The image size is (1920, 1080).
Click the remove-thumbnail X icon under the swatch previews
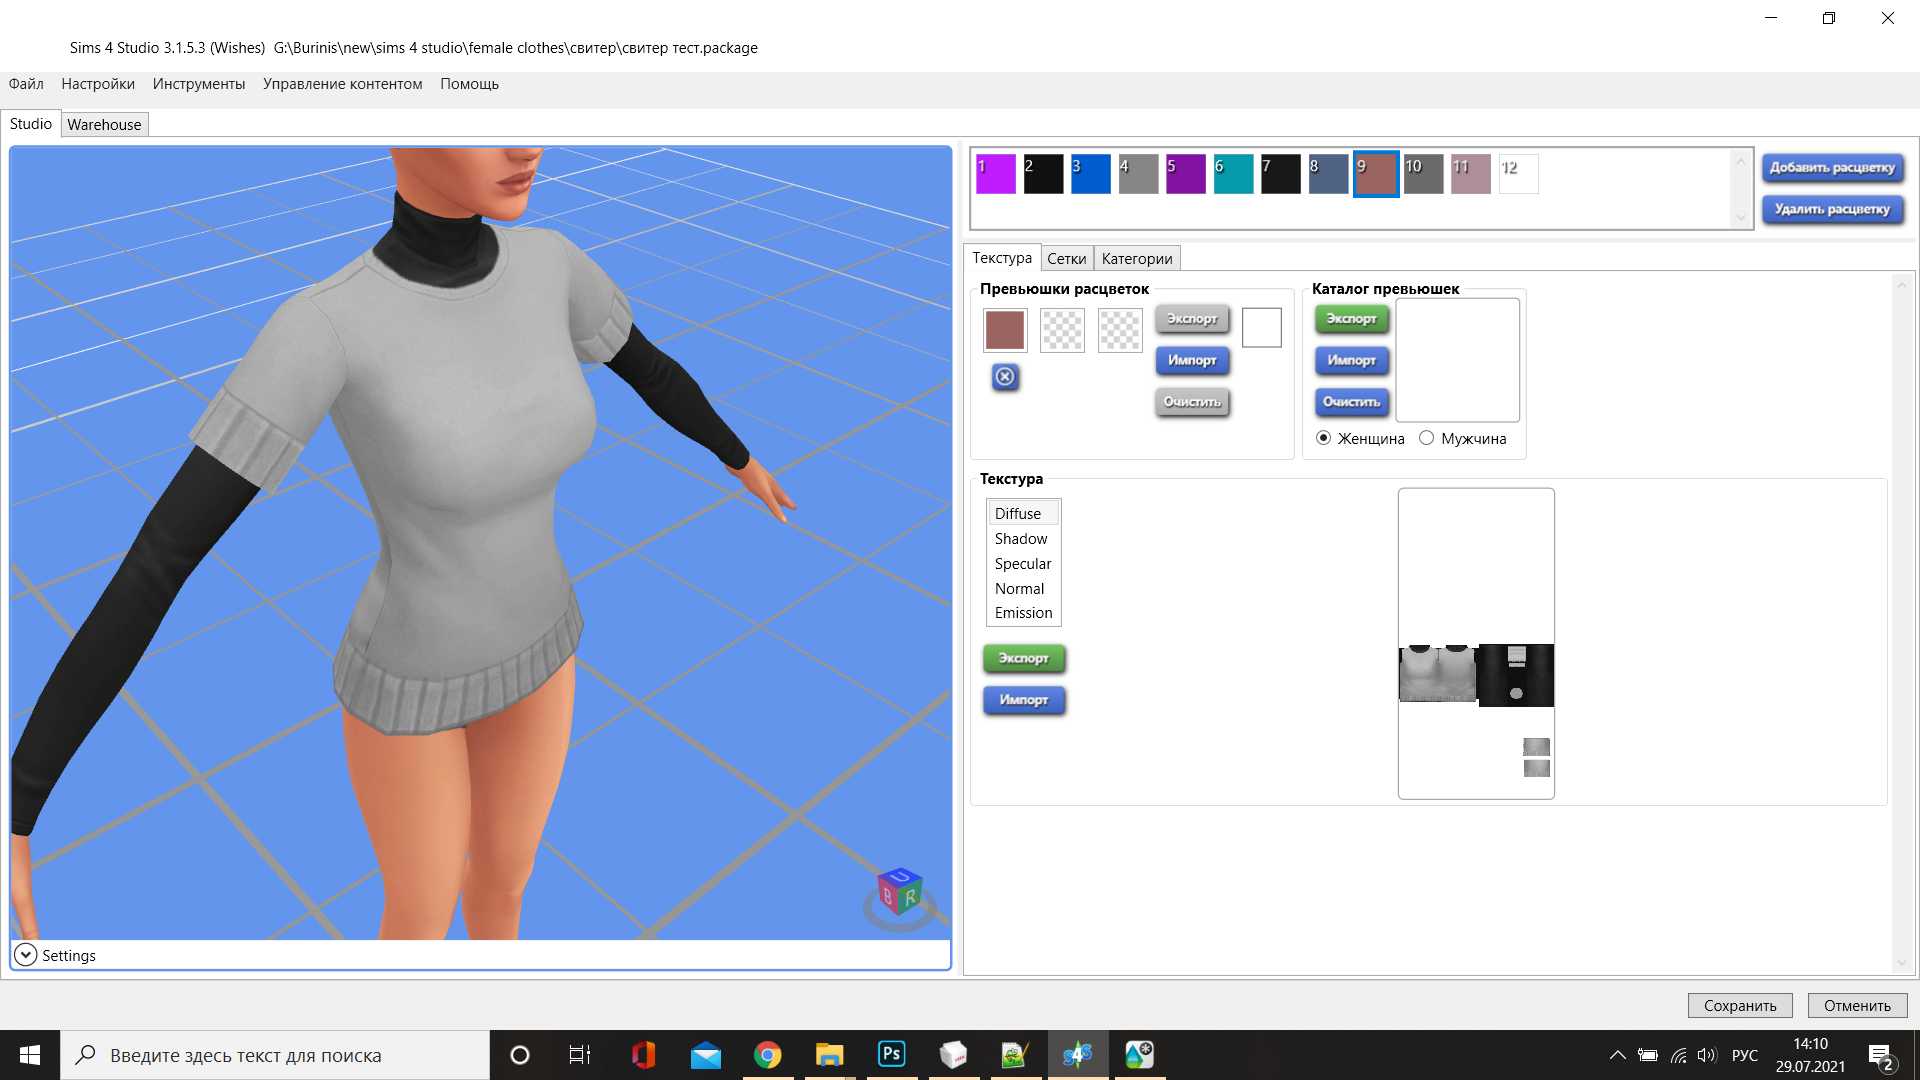coord(1005,377)
